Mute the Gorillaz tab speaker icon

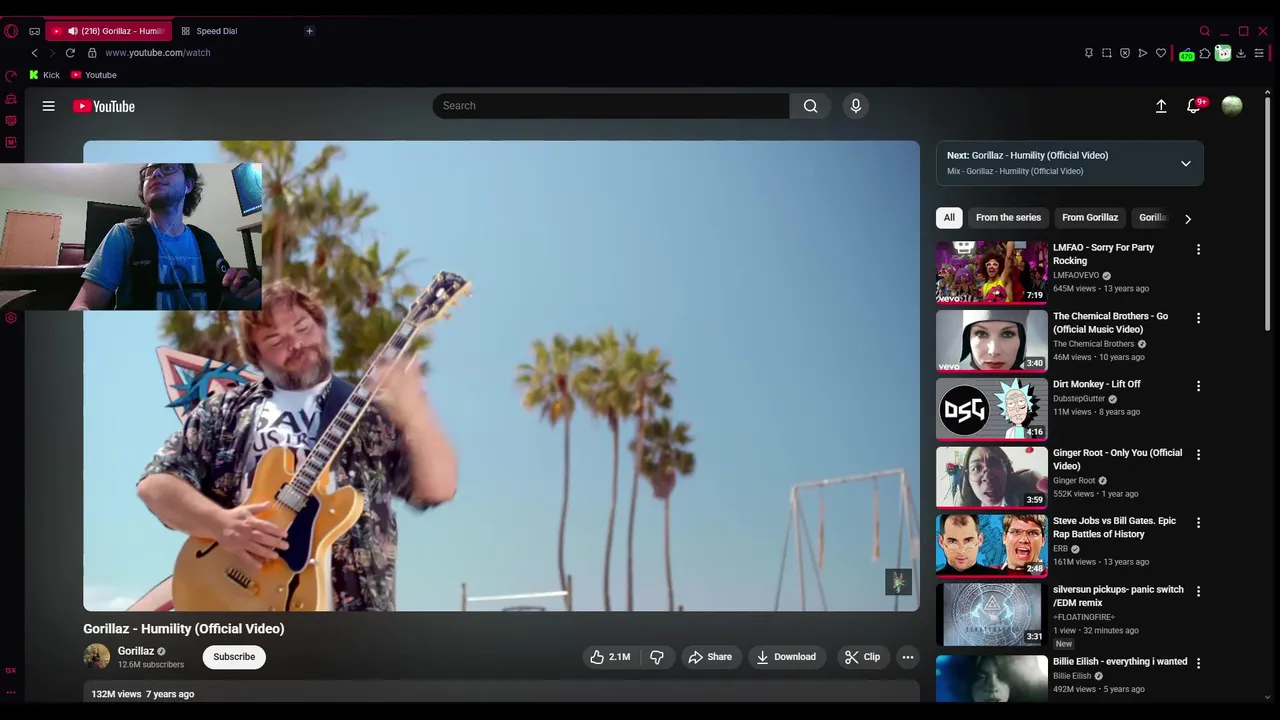click(72, 31)
